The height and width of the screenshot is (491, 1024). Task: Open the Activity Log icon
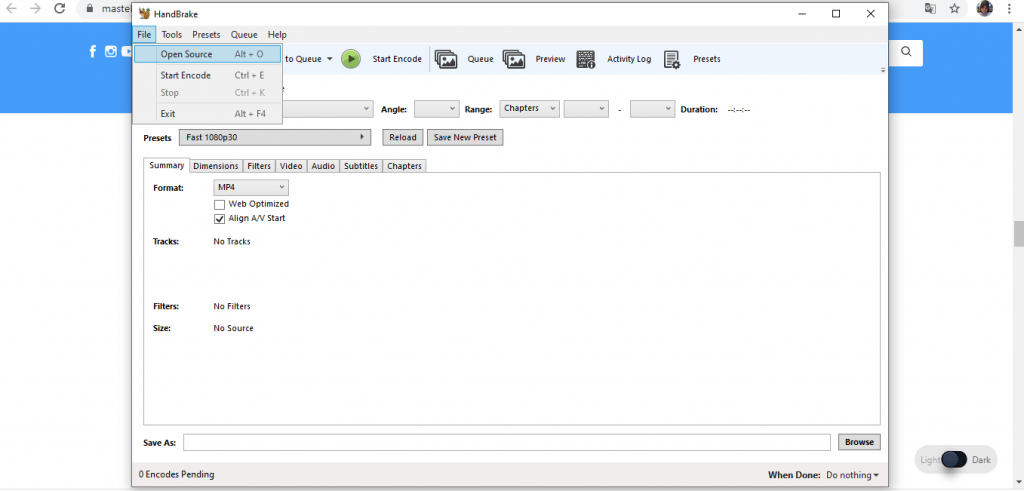(586, 59)
